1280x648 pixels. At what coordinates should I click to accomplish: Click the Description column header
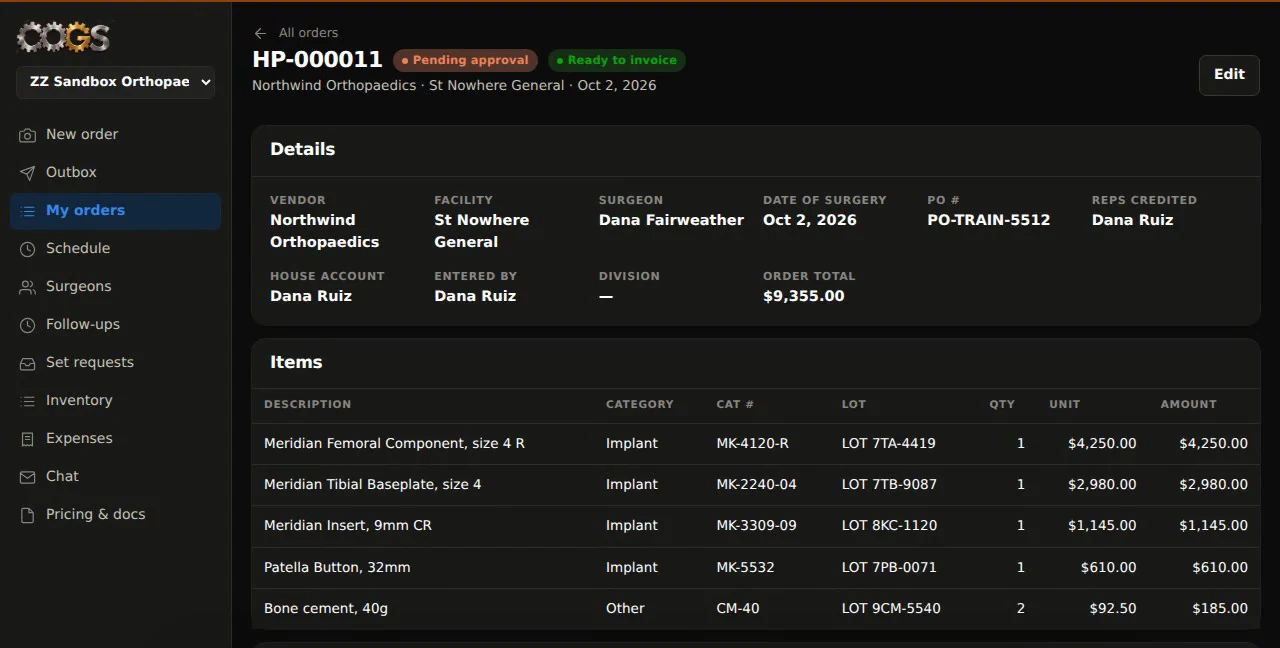308,404
